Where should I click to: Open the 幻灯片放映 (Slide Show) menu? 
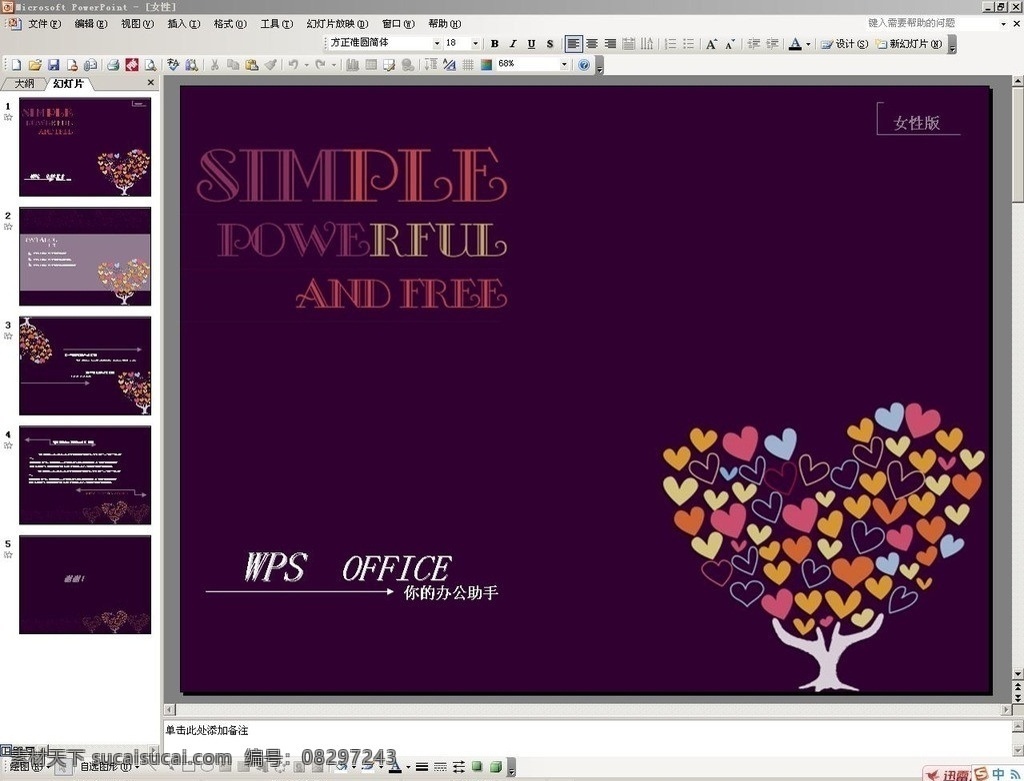coord(337,24)
